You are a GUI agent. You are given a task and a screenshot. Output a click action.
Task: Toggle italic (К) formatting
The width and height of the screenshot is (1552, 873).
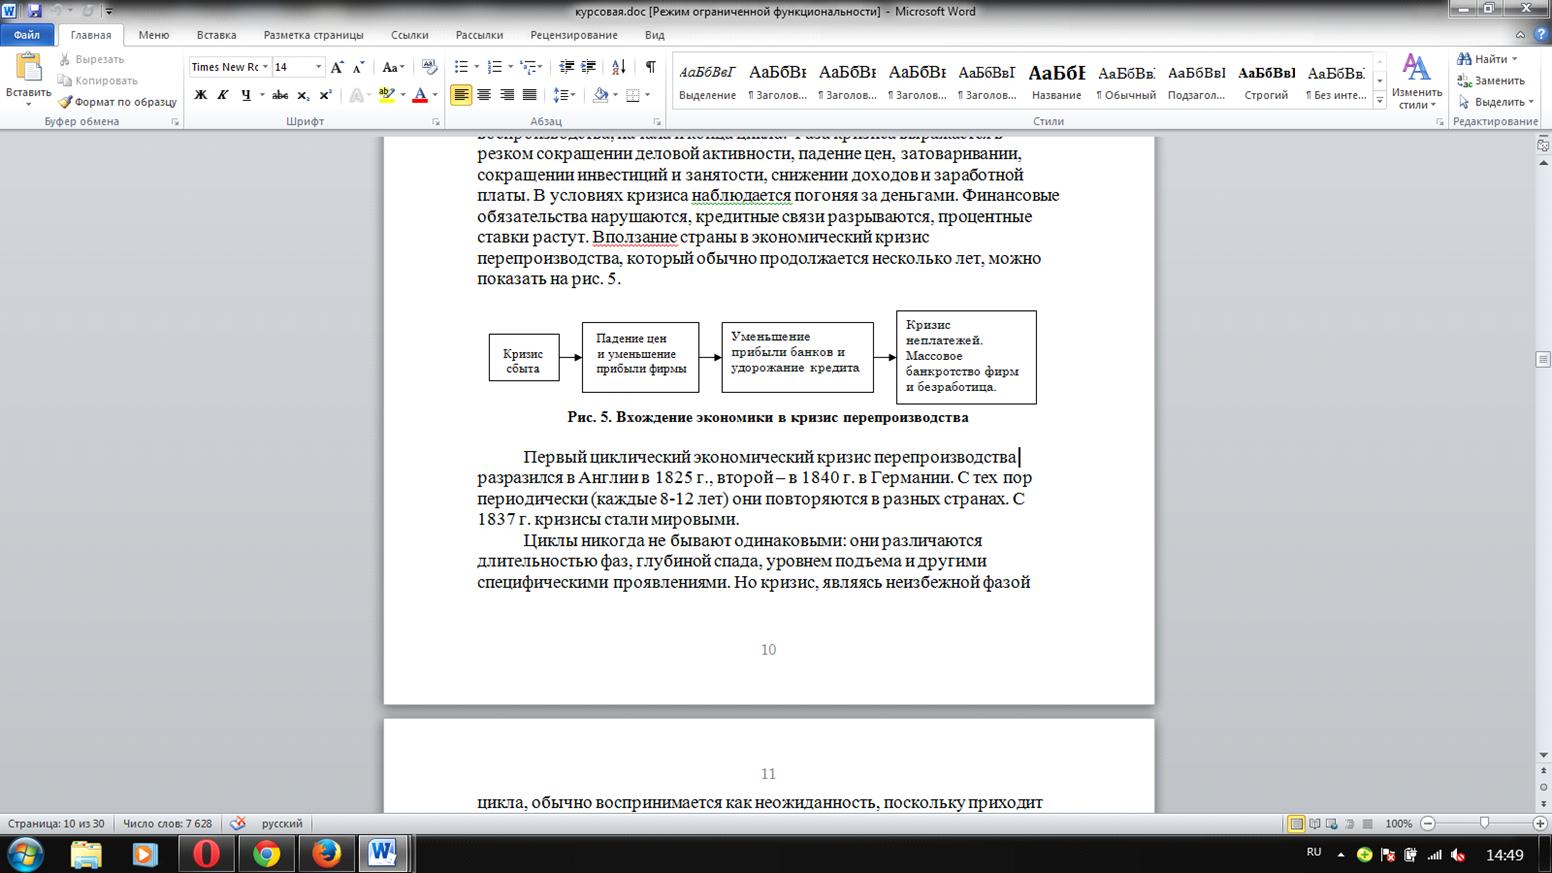[x=222, y=95]
